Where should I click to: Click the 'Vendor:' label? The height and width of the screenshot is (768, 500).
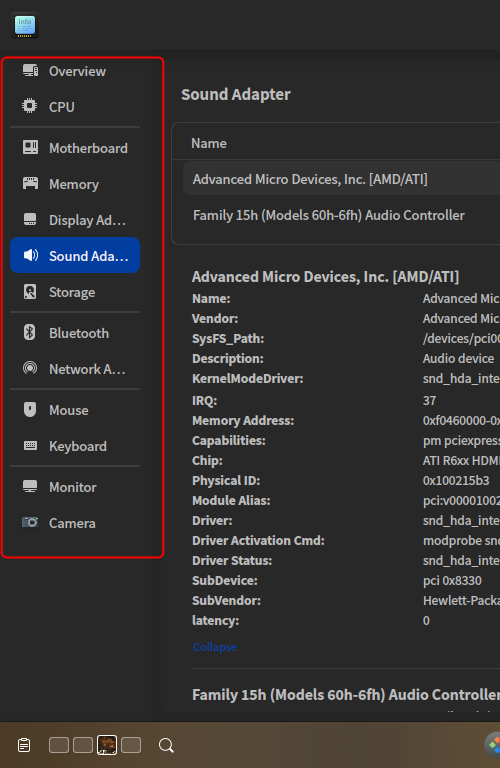tap(215, 318)
